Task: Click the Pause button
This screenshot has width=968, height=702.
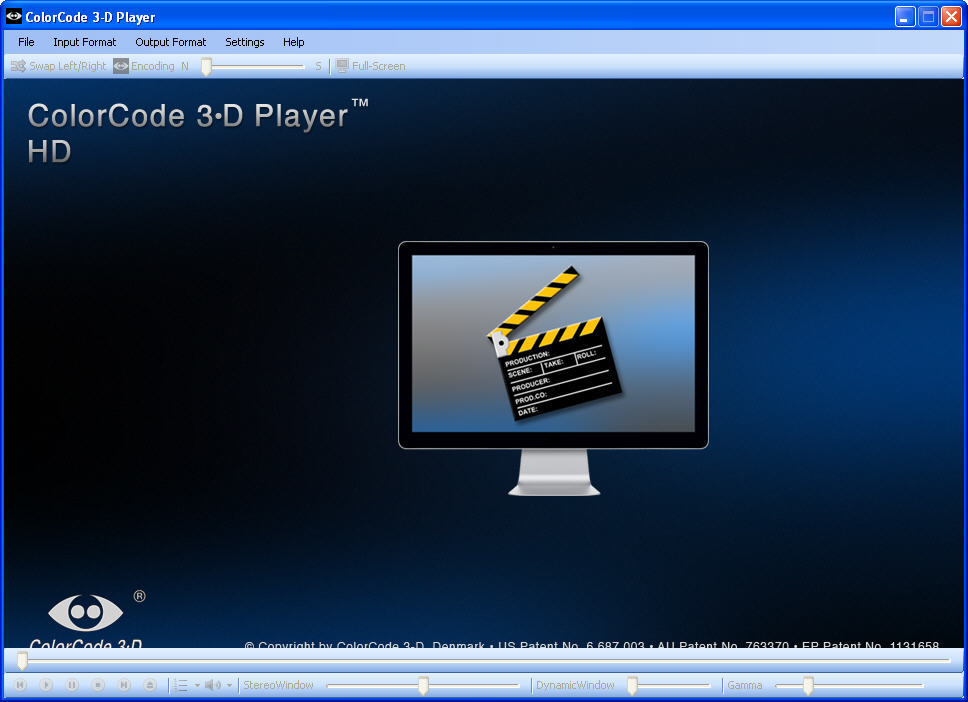Action: (x=72, y=685)
